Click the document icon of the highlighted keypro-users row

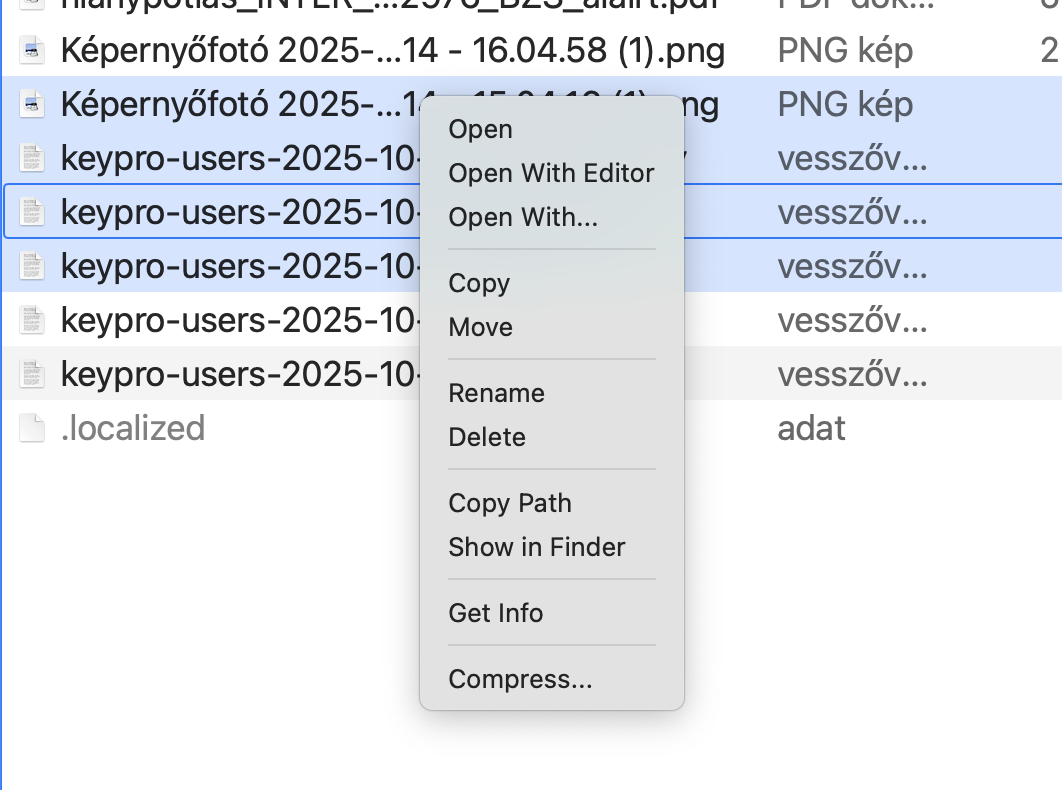[31, 212]
